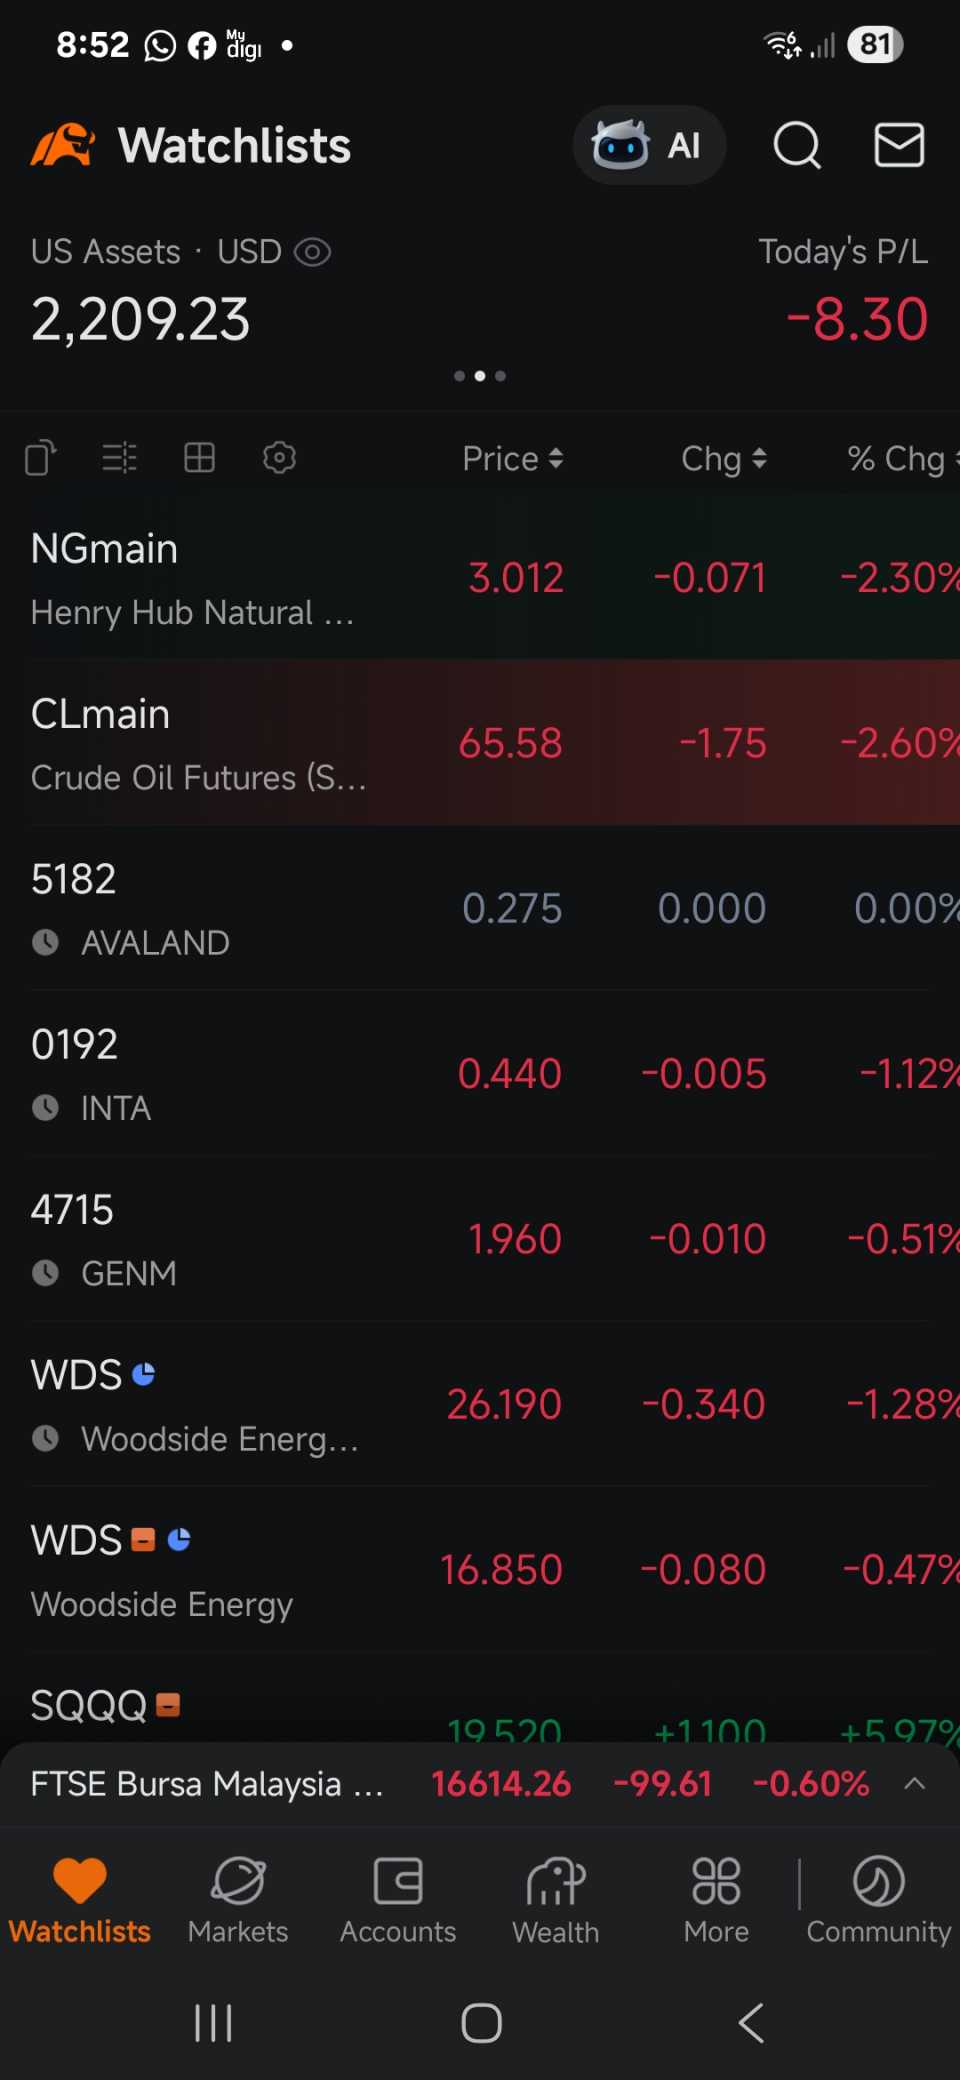Open the AI assistant robot button
The image size is (960, 2080).
[x=649, y=146]
